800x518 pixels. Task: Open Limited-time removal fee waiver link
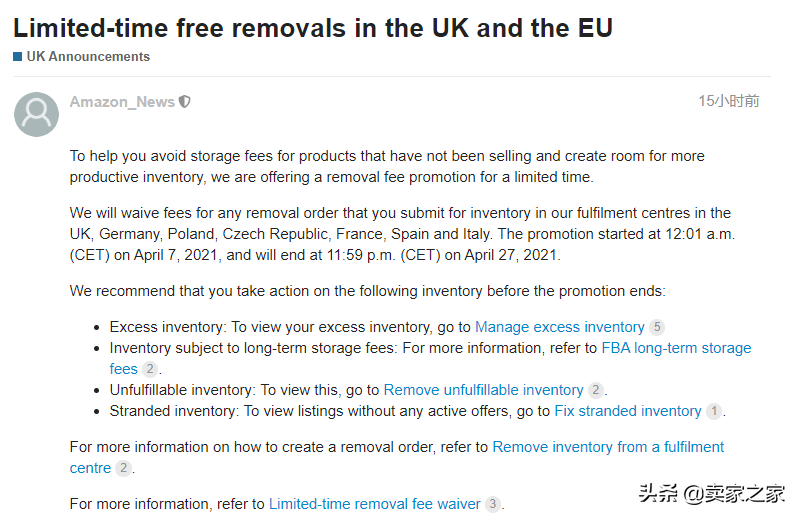pyautogui.click(x=374, y=504)
